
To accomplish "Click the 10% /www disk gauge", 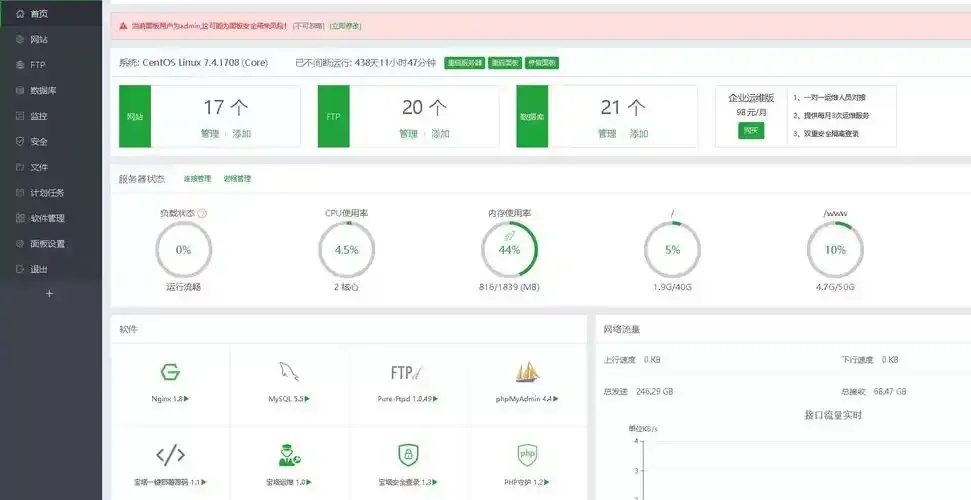I will click(x=835, y=250).
